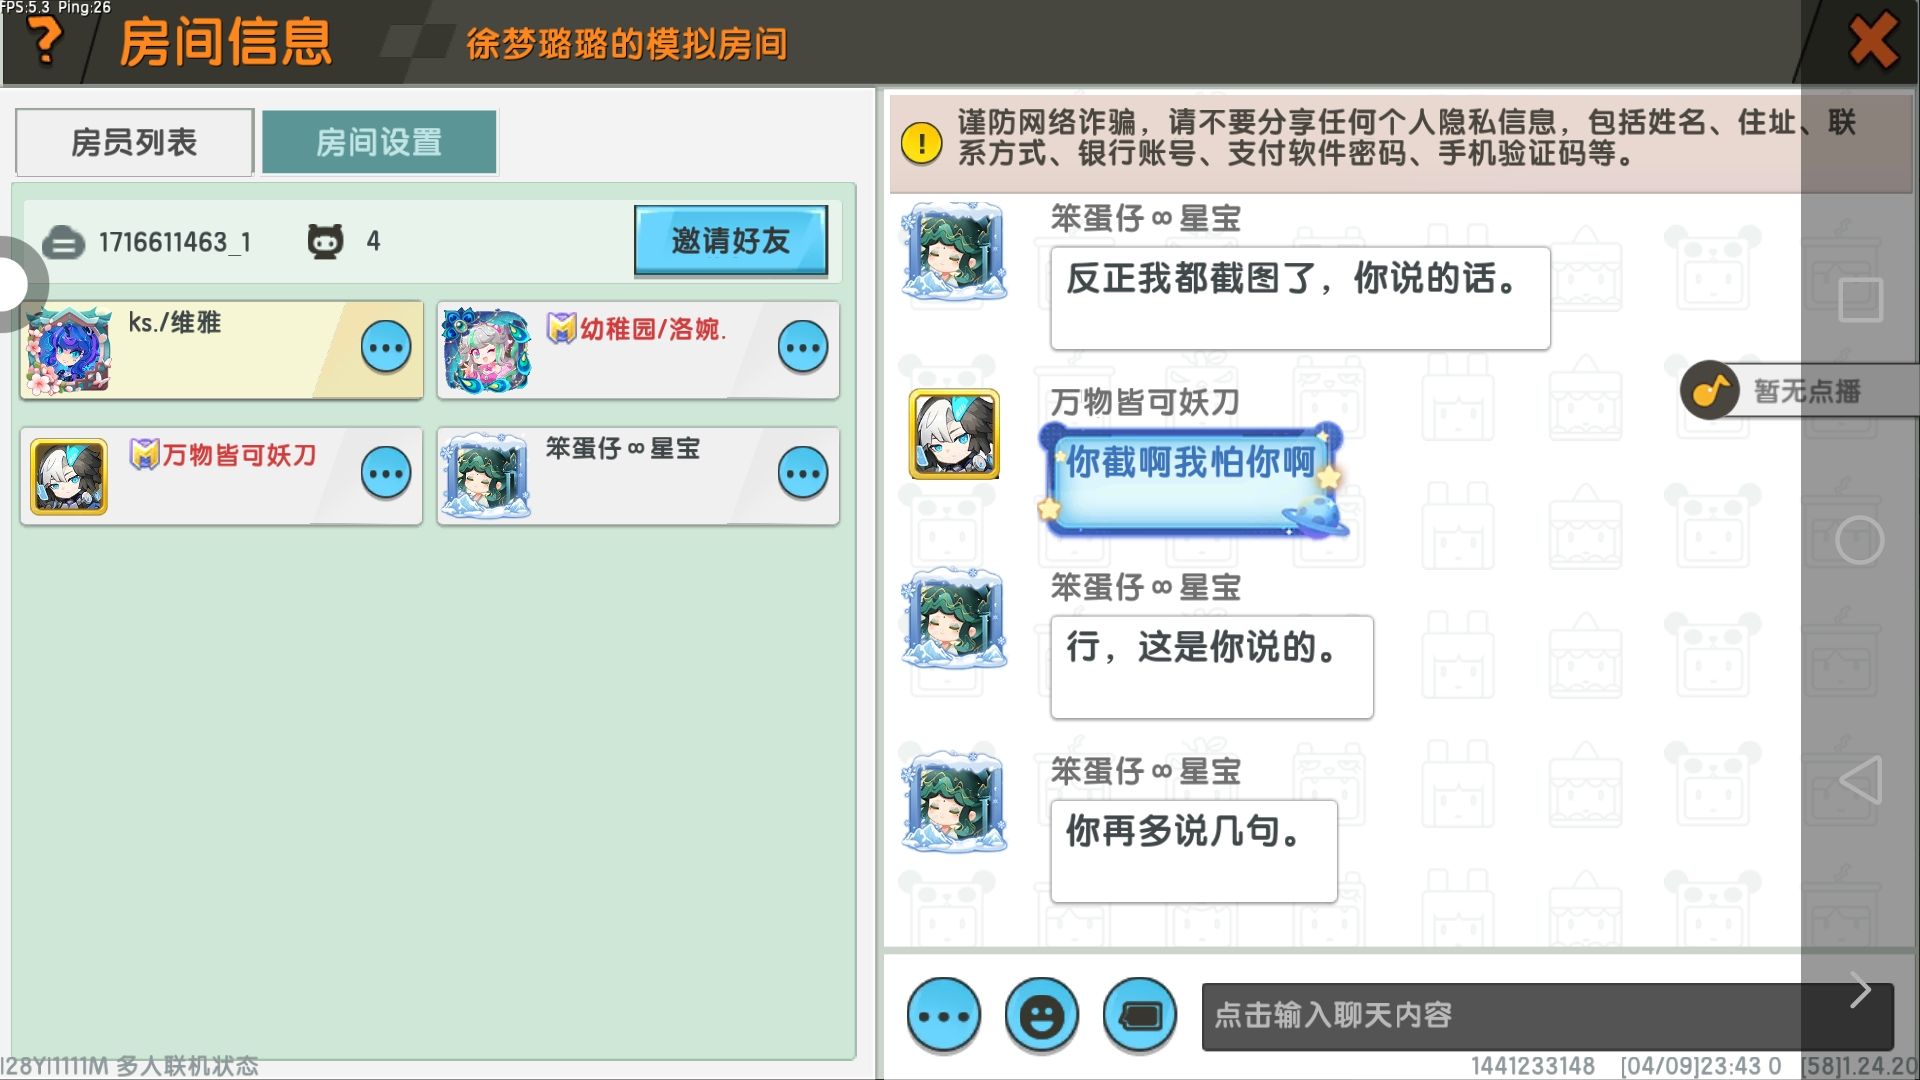Tap the Android back triangle button
Screen dimensions: 1920x1080
(x=1860, y=780)
